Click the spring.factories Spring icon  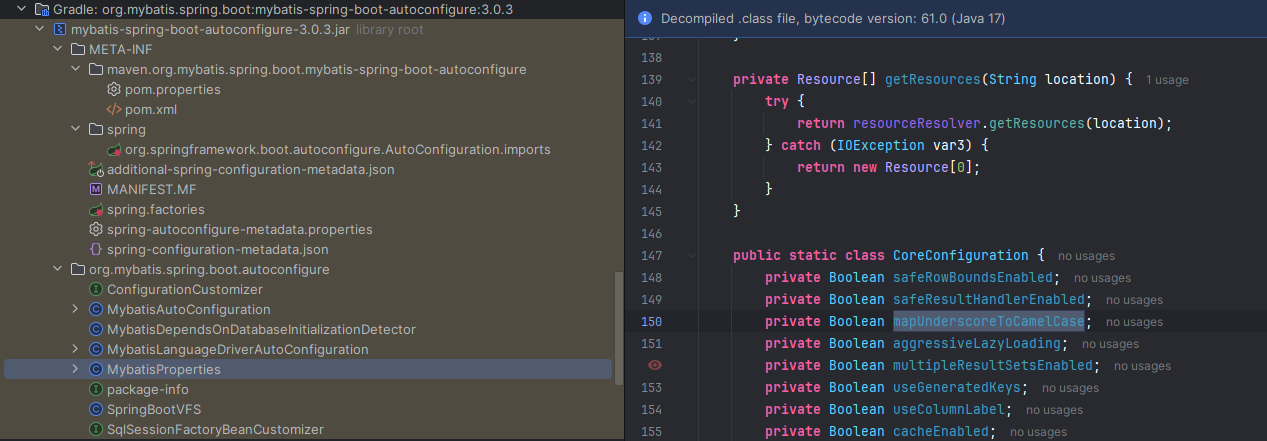point(96,209)
